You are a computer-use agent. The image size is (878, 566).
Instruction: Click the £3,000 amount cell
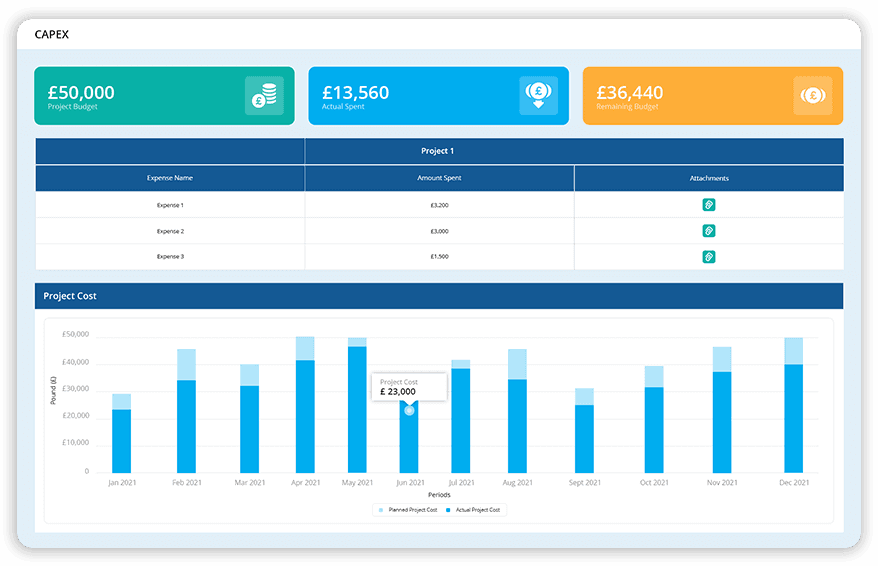440,231
